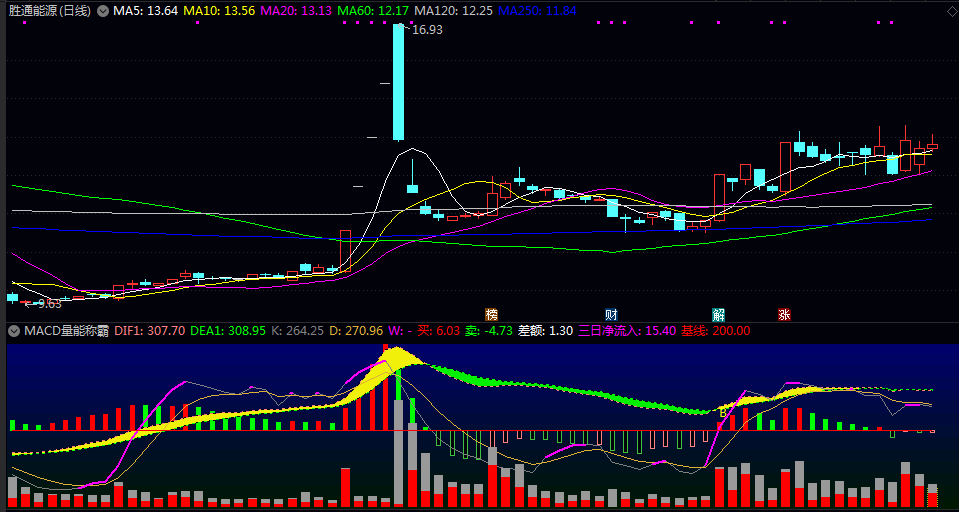This screenshot has width=959, height=512.
Task: Click the 财 marker below the chart
Action: 611,315
